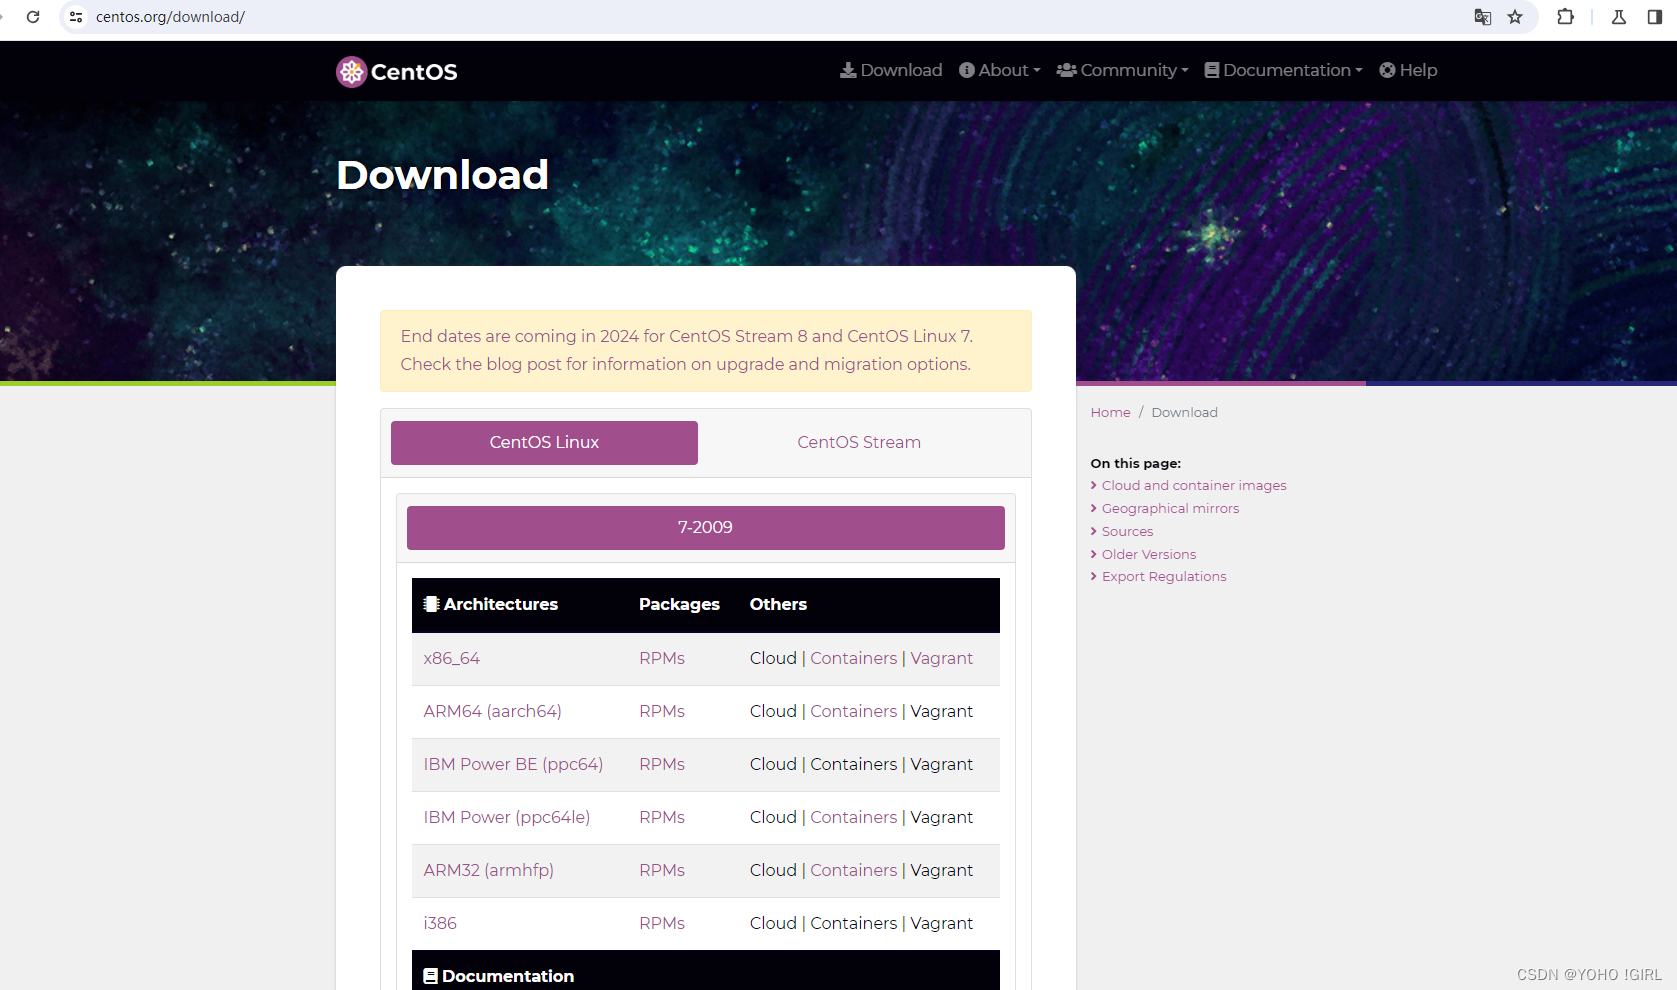Open the i386 architecture link
1677x990 pixels.
tap(440, 923)
